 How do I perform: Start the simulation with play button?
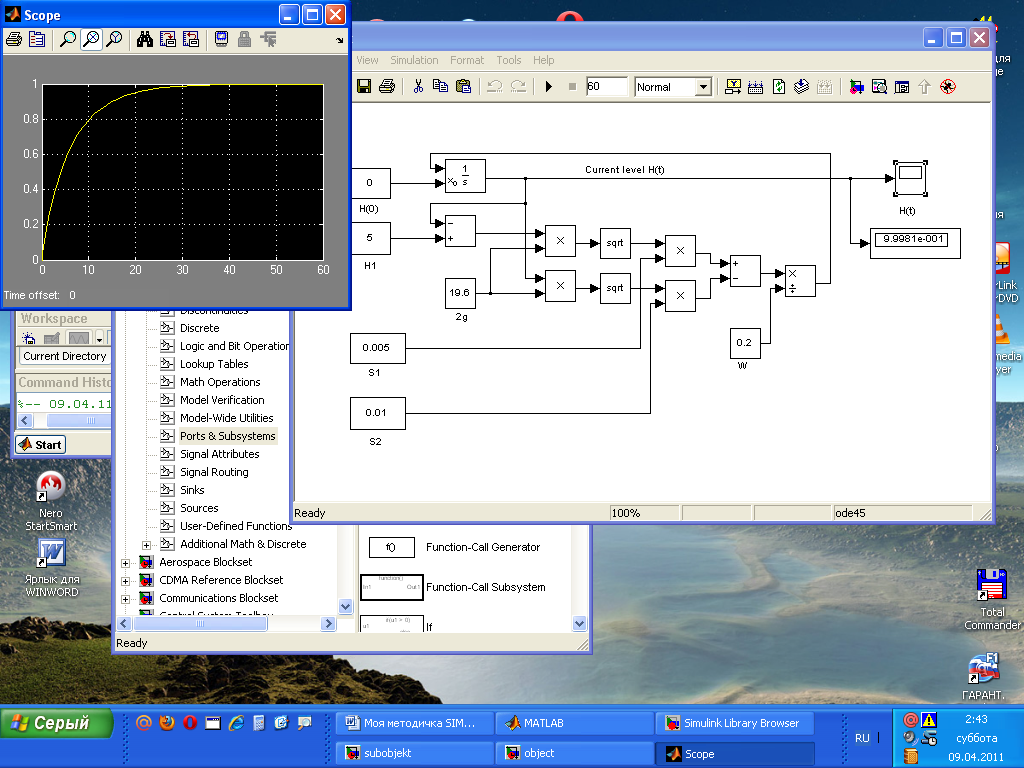pyautogui.click(x=549, y=86)
